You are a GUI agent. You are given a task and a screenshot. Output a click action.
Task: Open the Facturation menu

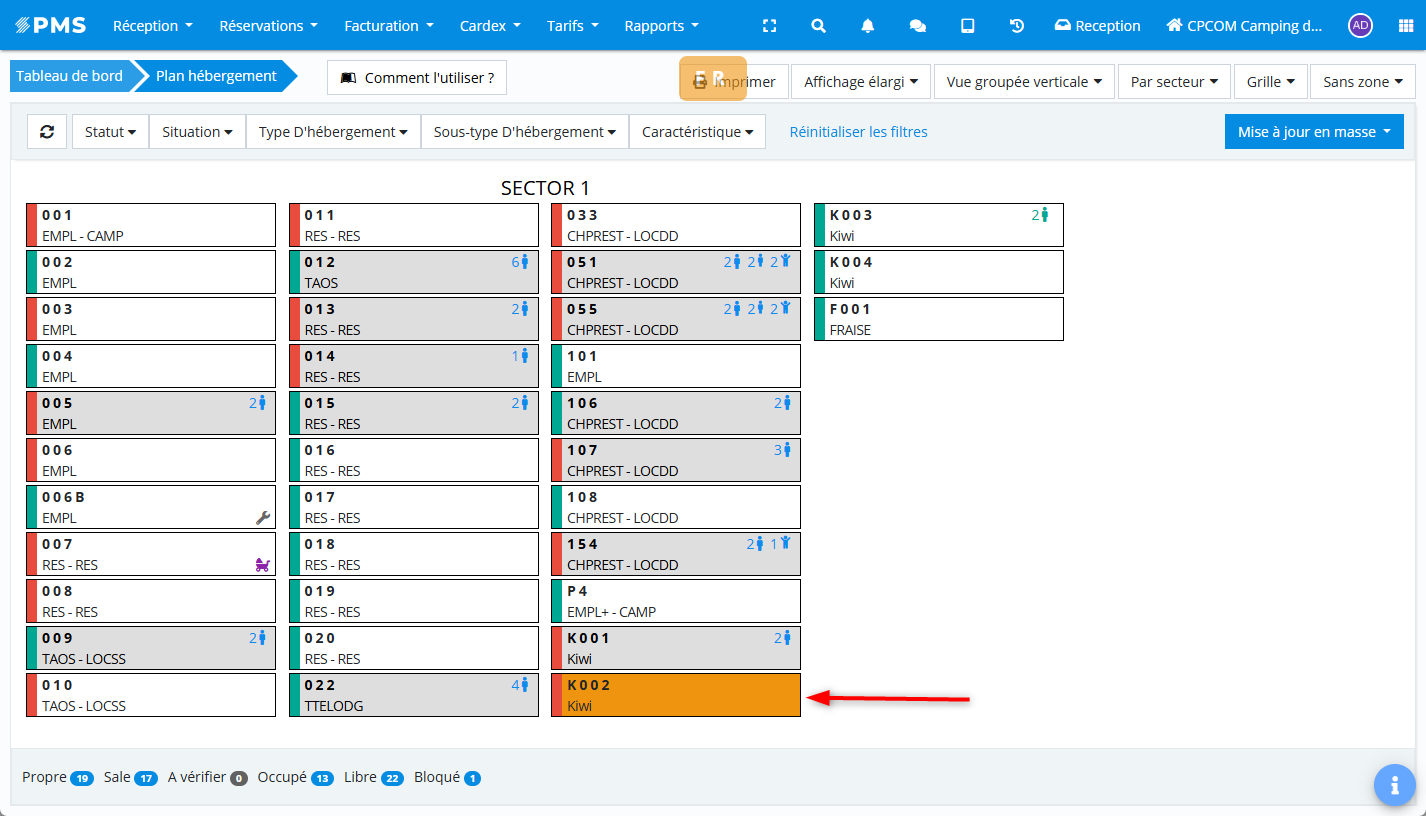[388, 26]
